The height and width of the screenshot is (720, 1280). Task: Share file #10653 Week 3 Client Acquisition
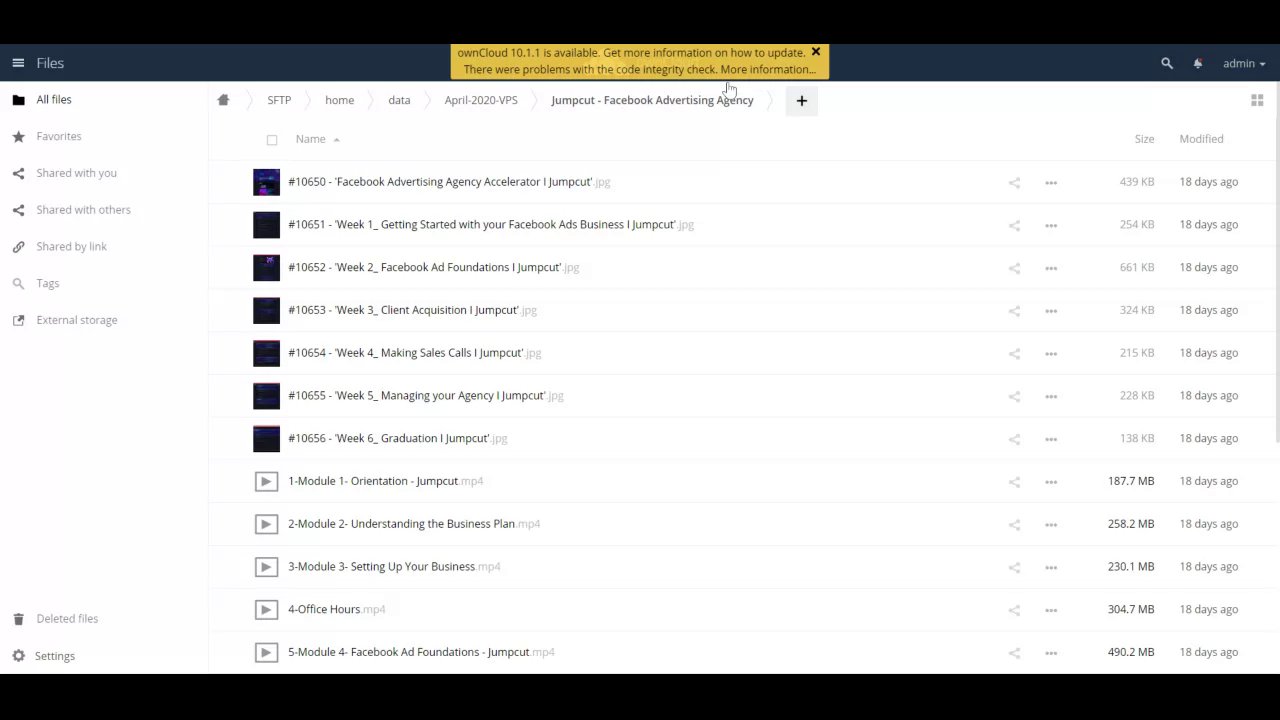[1014, 310]
